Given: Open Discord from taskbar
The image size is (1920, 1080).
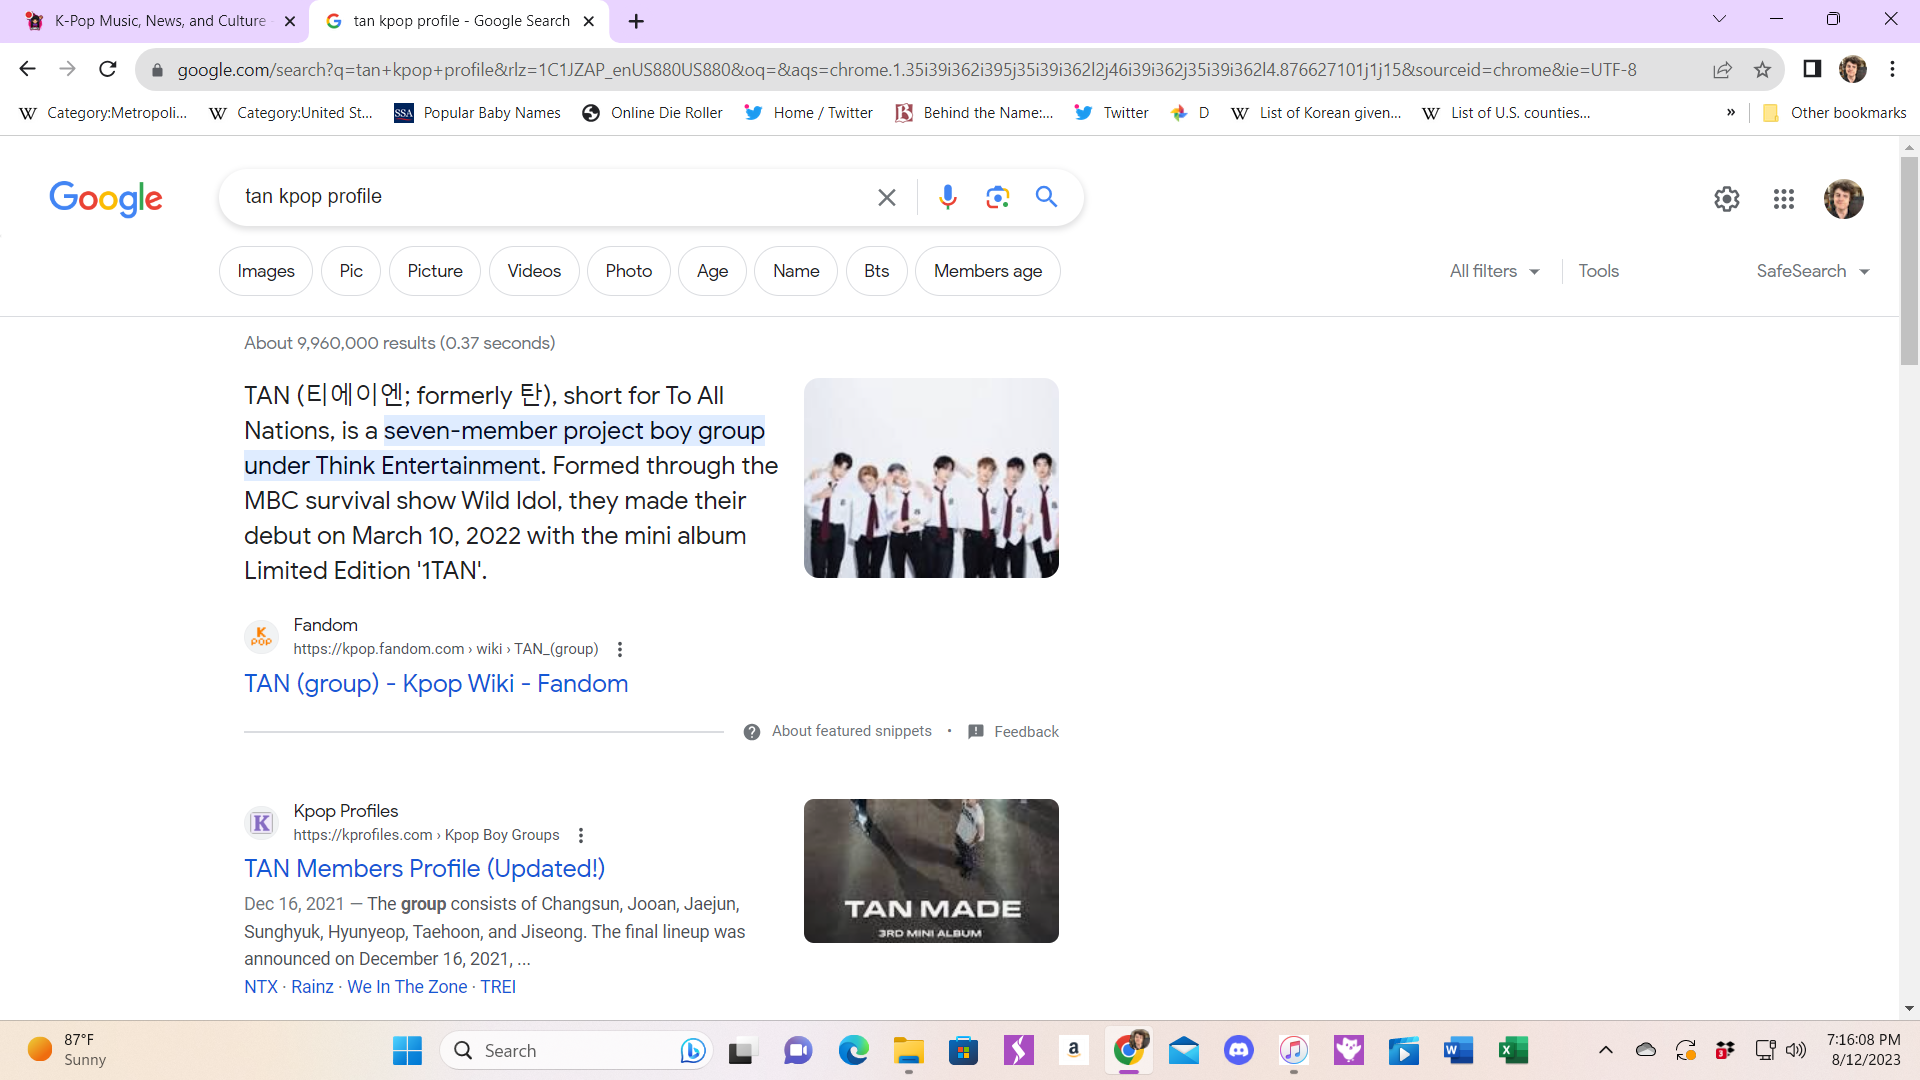Looking at the screenshot, I should pyautogui.click(x=1239, y=1051).
